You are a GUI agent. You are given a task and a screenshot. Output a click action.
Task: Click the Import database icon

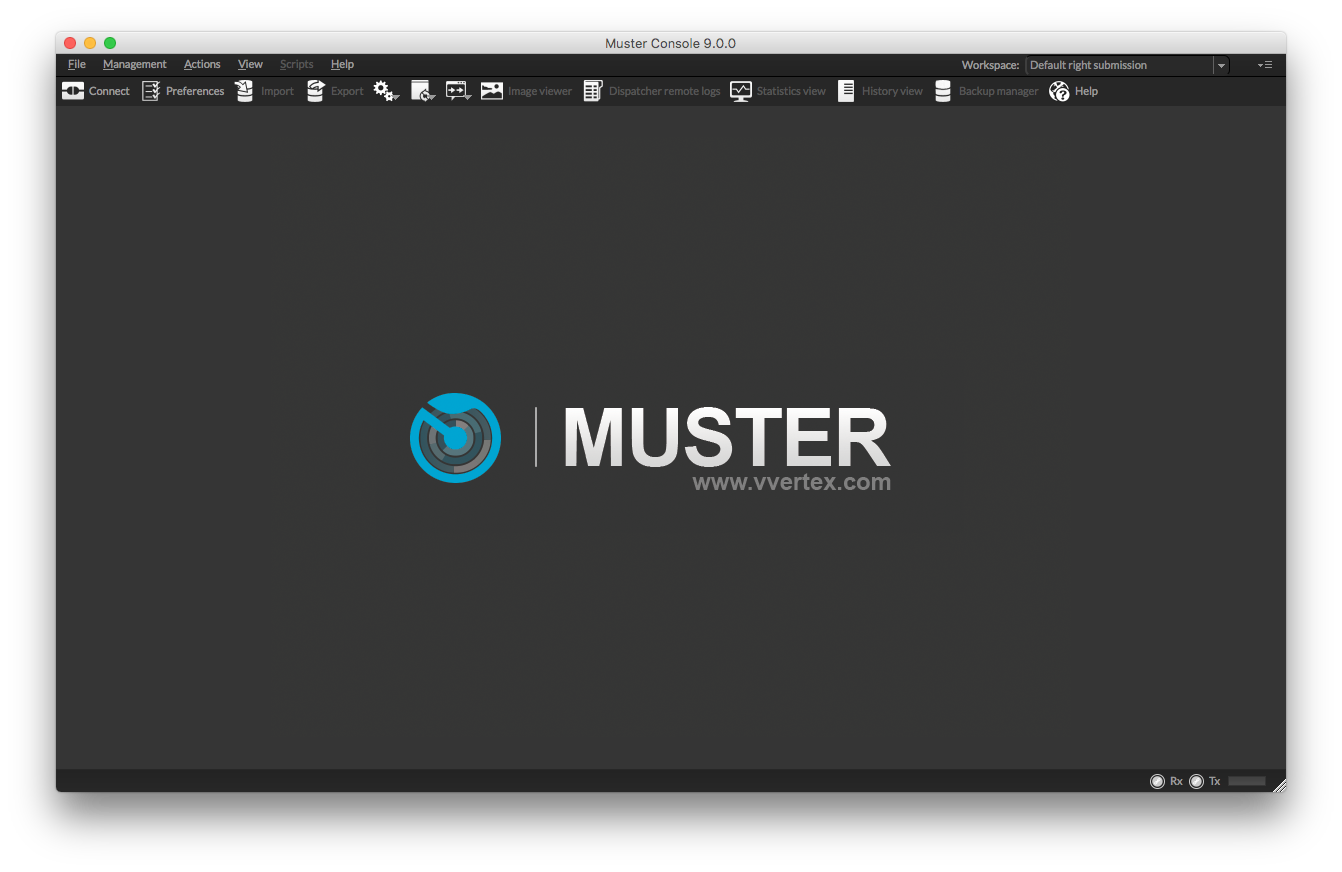[x=244, y=91]
